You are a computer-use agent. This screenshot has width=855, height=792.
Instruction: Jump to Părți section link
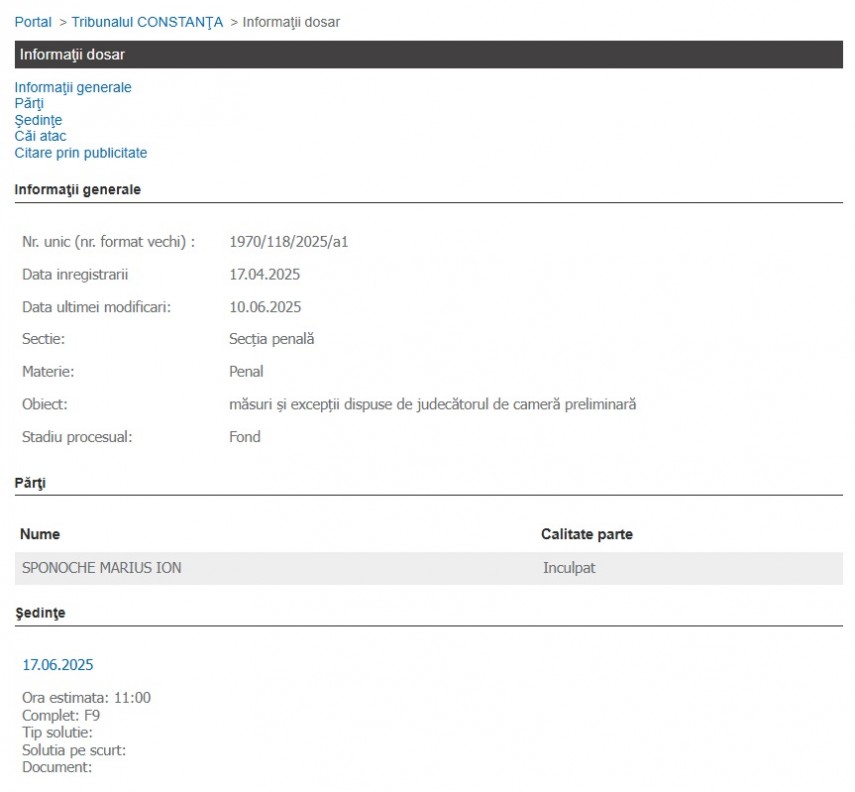point(29,104)
